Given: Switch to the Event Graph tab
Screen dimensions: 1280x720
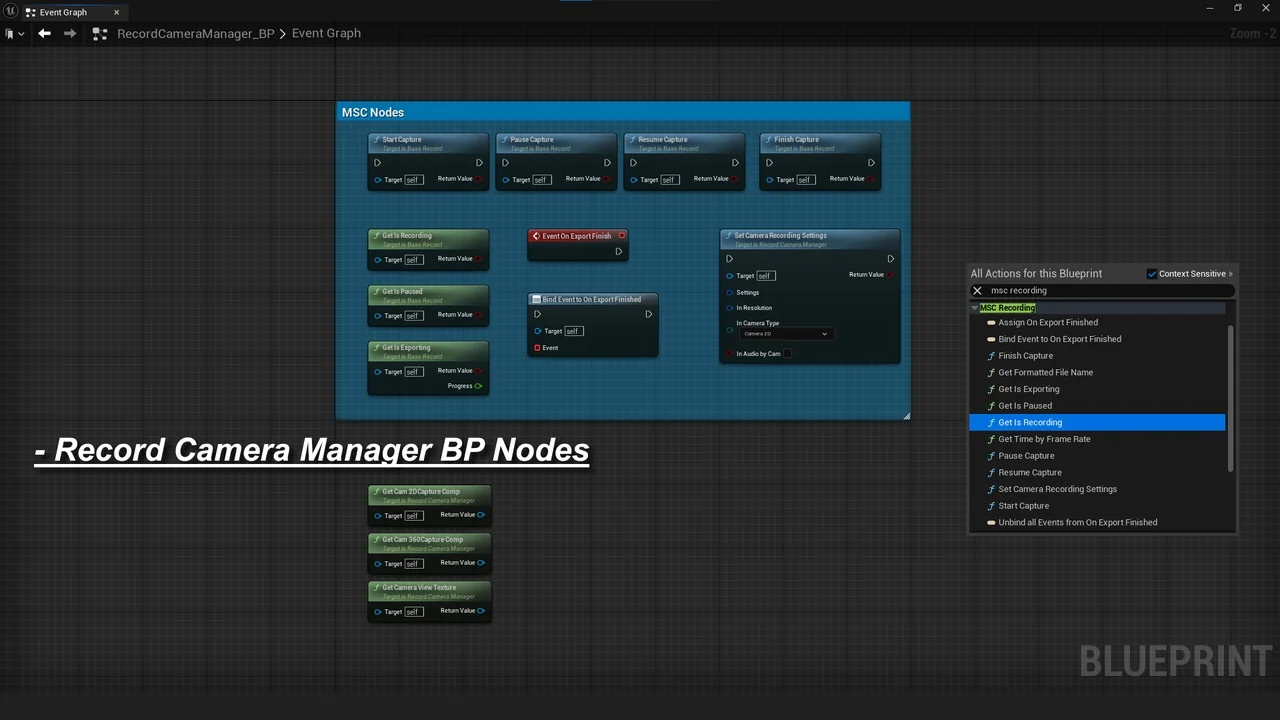Looking at the screenshot, I should [63, 12].
